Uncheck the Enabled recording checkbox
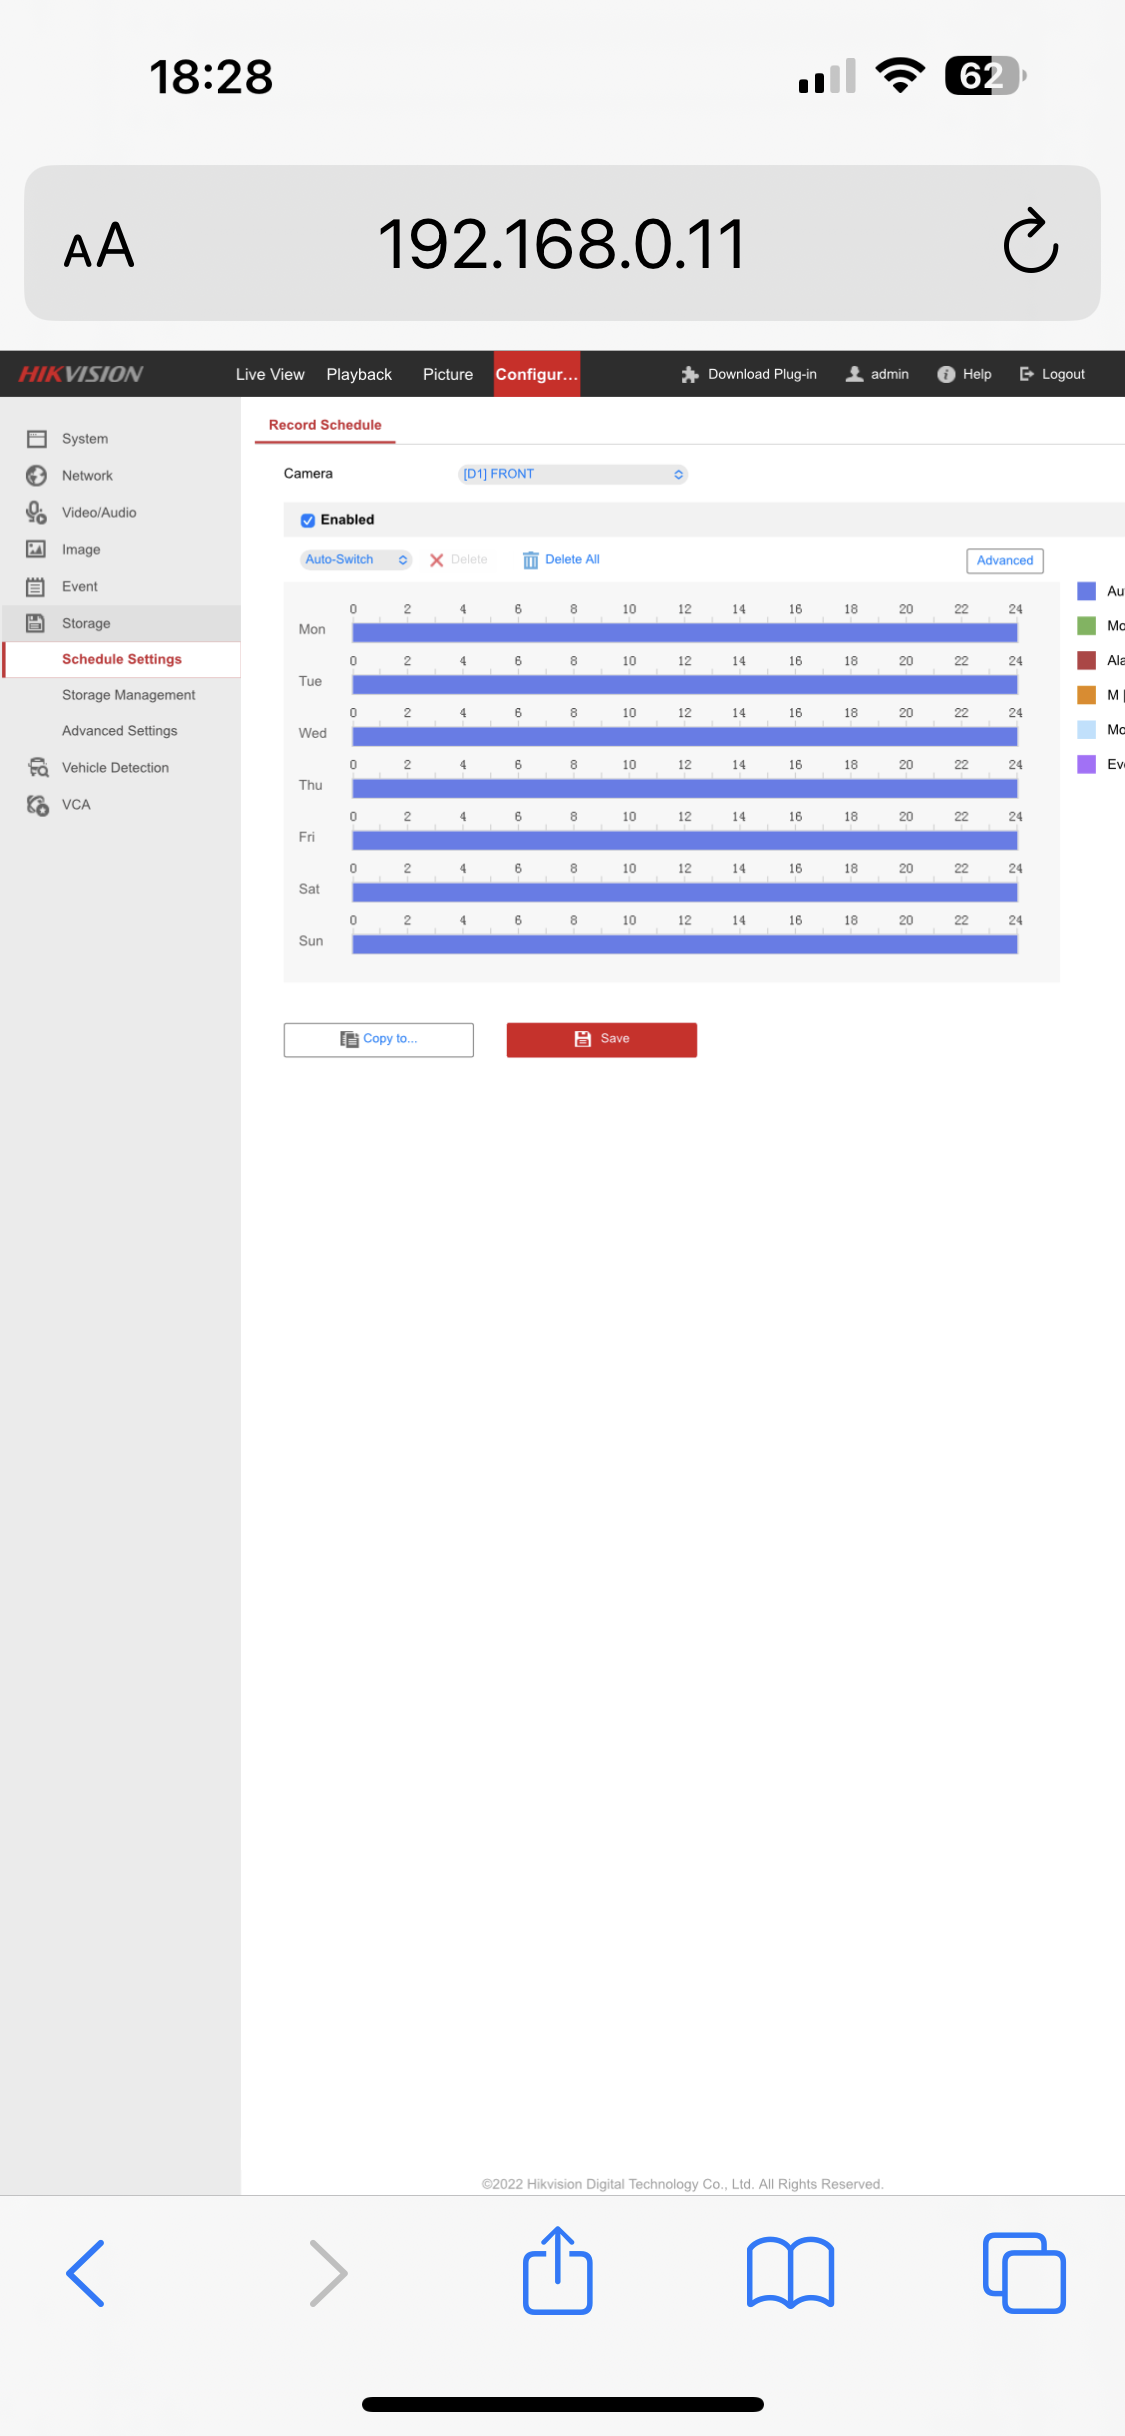1125x2436 pixels. pyautogui.click(x=308, y=520)
